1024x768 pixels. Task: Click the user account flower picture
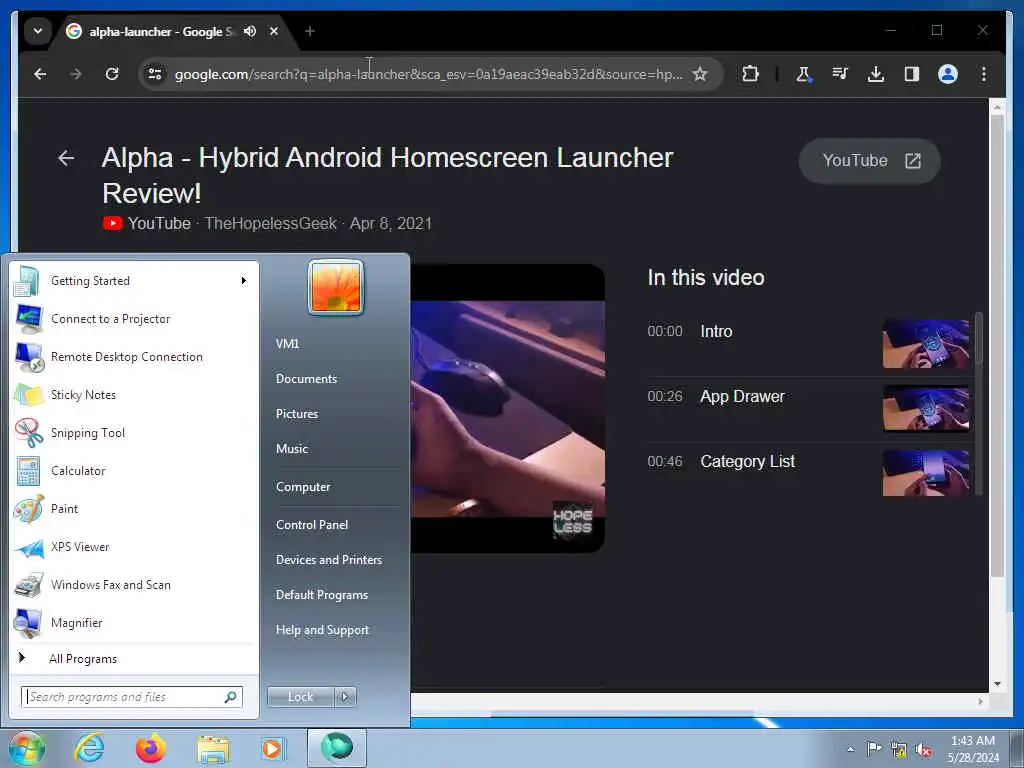[336, 287]
